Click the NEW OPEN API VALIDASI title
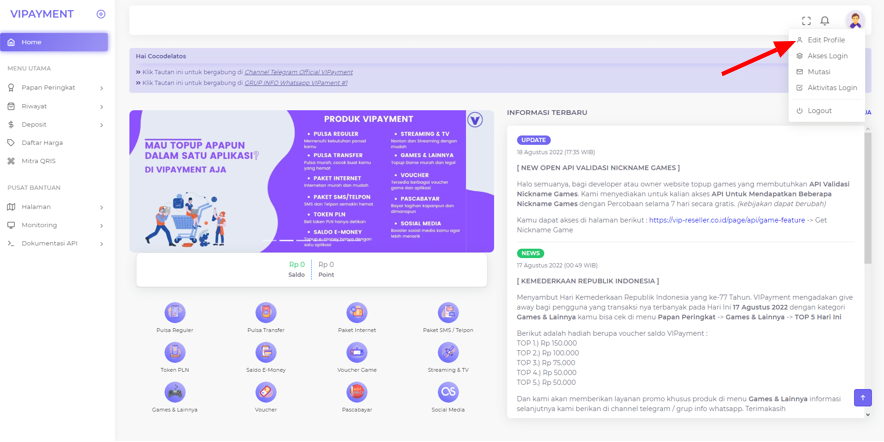 tap(598, 167)
